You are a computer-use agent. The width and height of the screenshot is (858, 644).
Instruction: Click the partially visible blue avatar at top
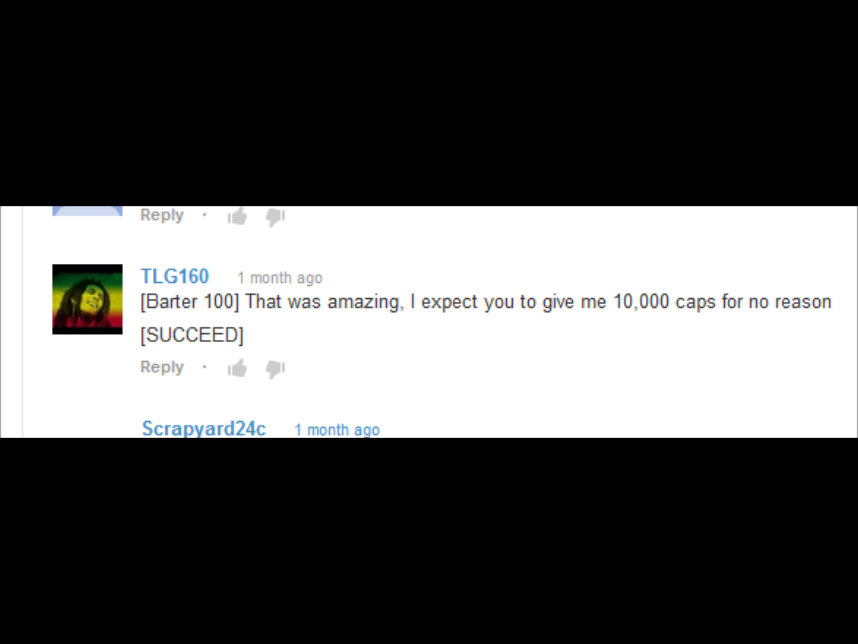coord(88,211)
